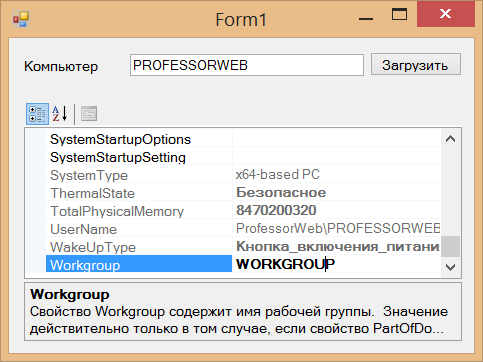
Task: Maximize the Form1 window
Action: pos(399,14)
